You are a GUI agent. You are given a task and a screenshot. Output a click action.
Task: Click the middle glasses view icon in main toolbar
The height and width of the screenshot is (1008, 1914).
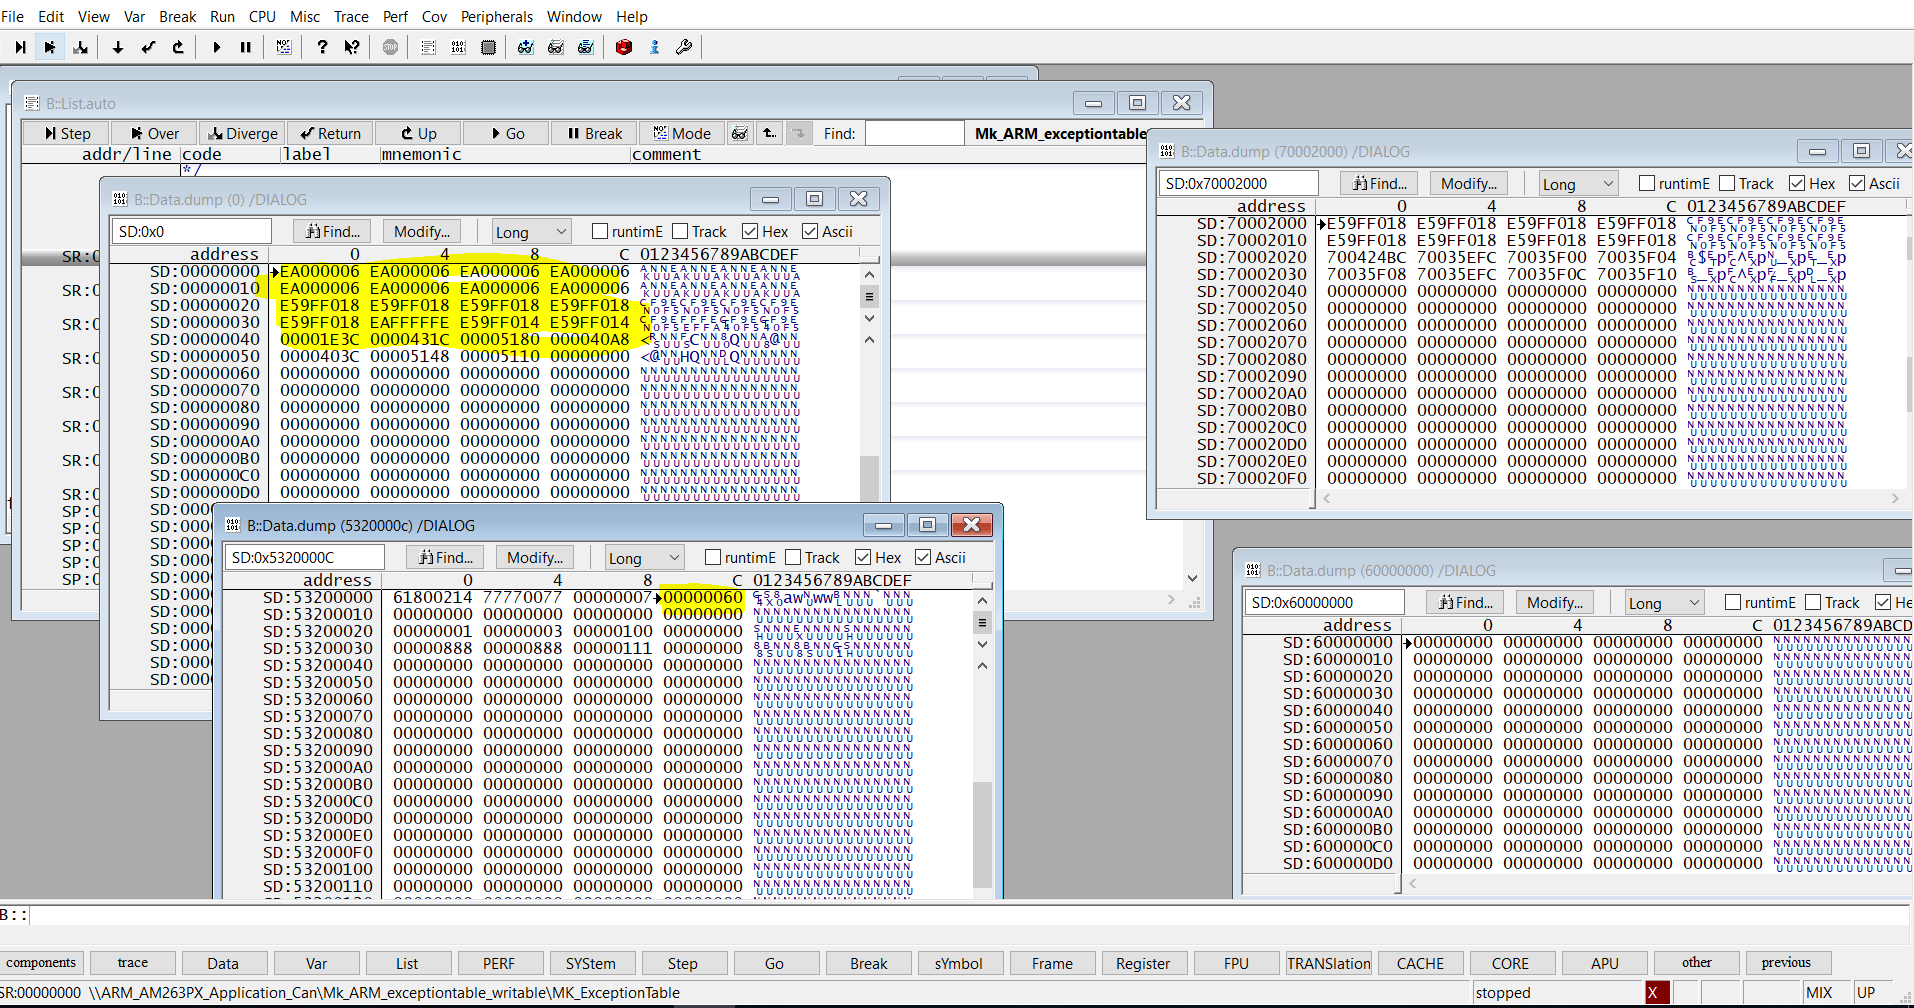click(x=556, y=47)
